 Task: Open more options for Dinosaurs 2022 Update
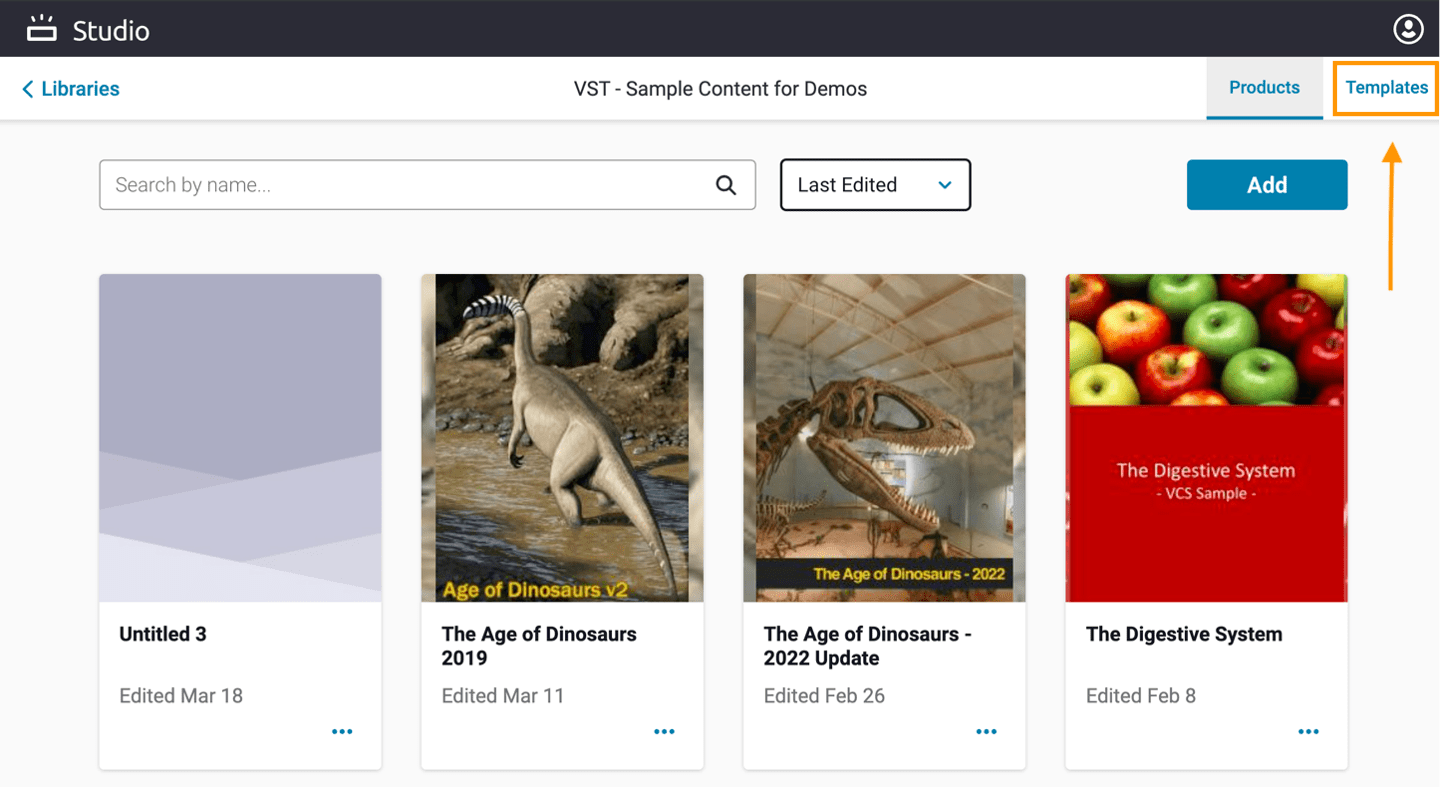pos(986,732)
